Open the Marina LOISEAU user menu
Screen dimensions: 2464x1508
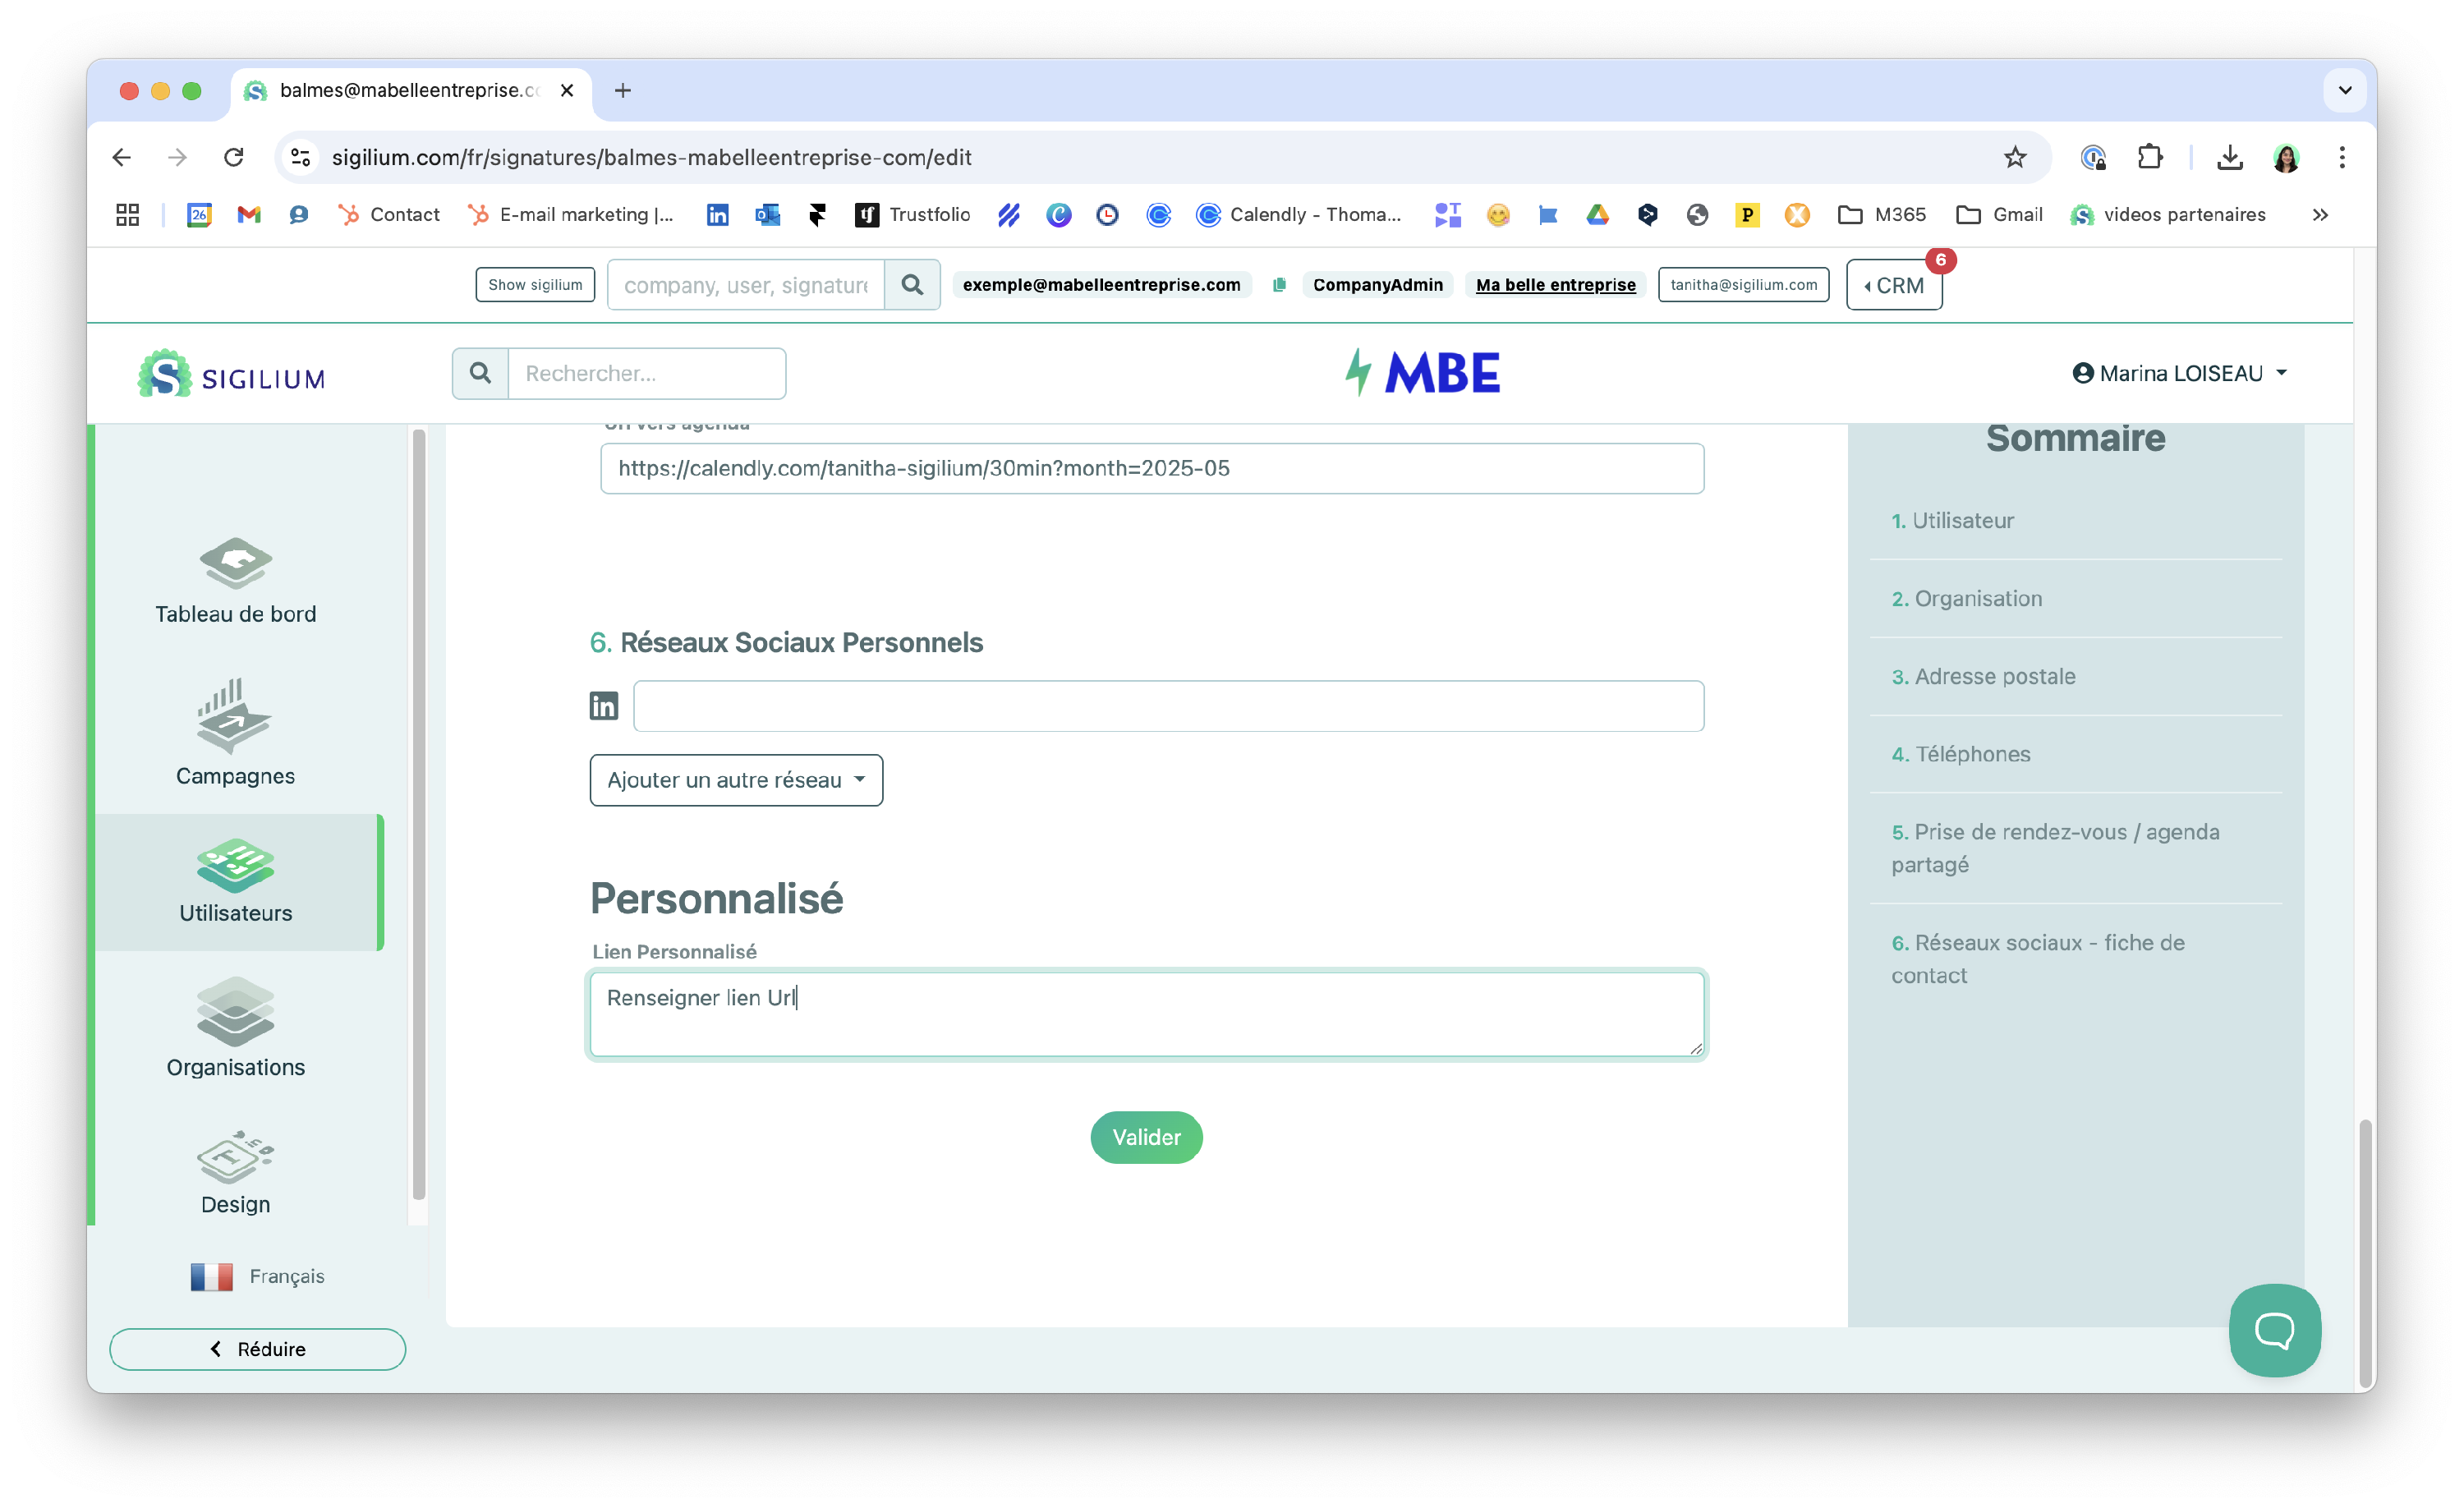point(2180,373)
